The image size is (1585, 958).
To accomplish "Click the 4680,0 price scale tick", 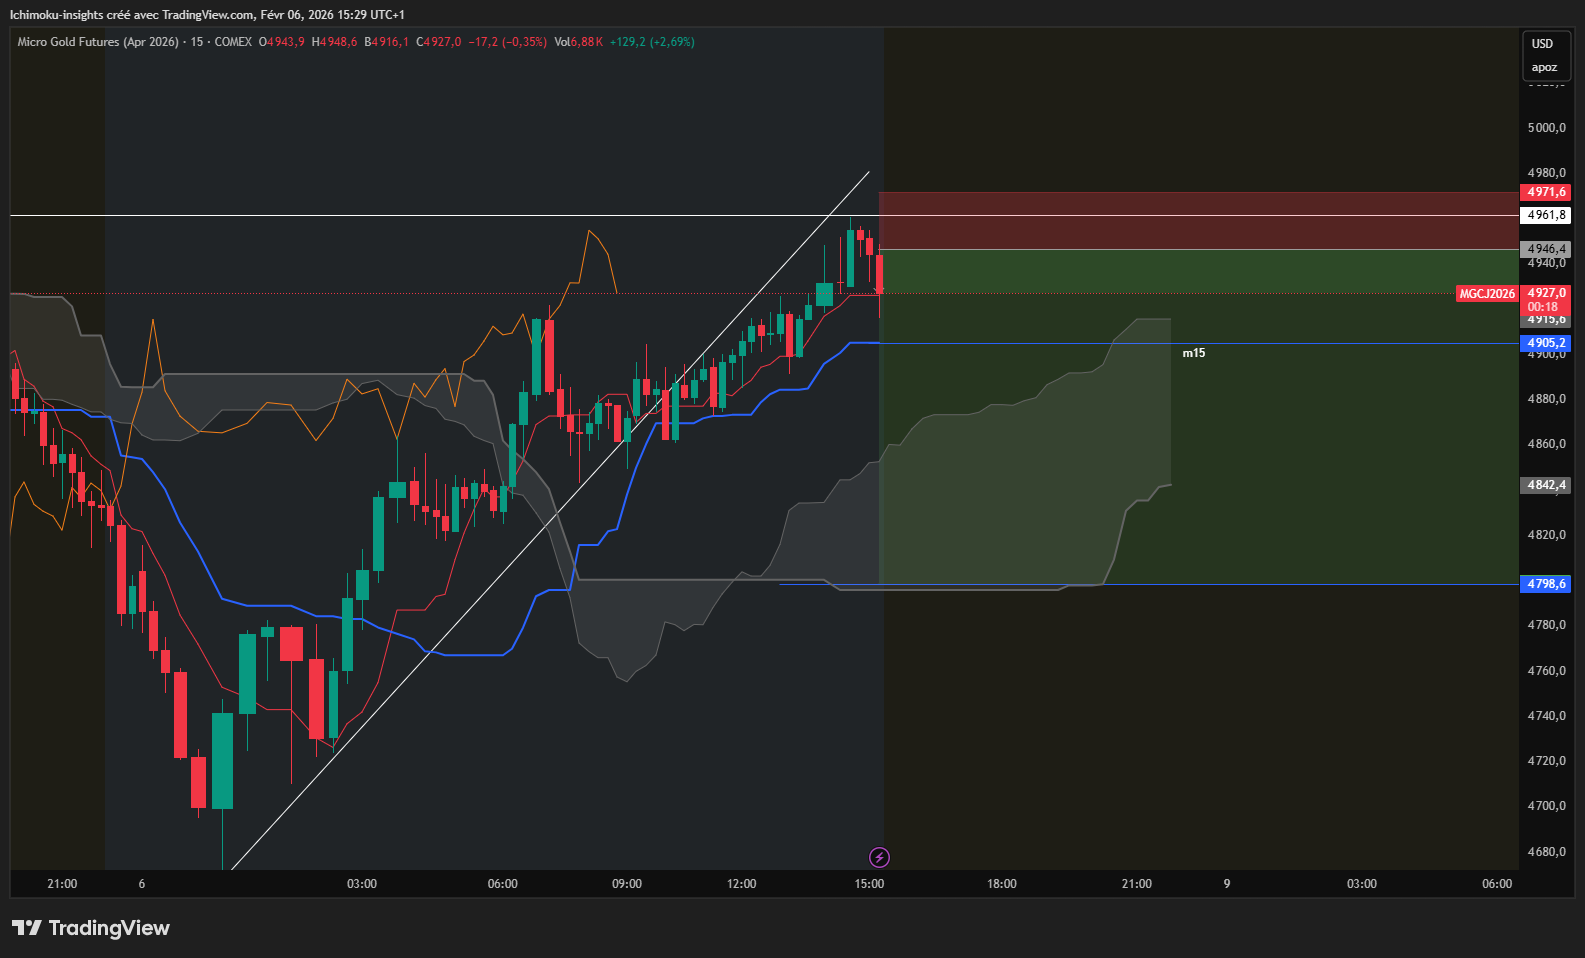I will [x=1547, y=852].
